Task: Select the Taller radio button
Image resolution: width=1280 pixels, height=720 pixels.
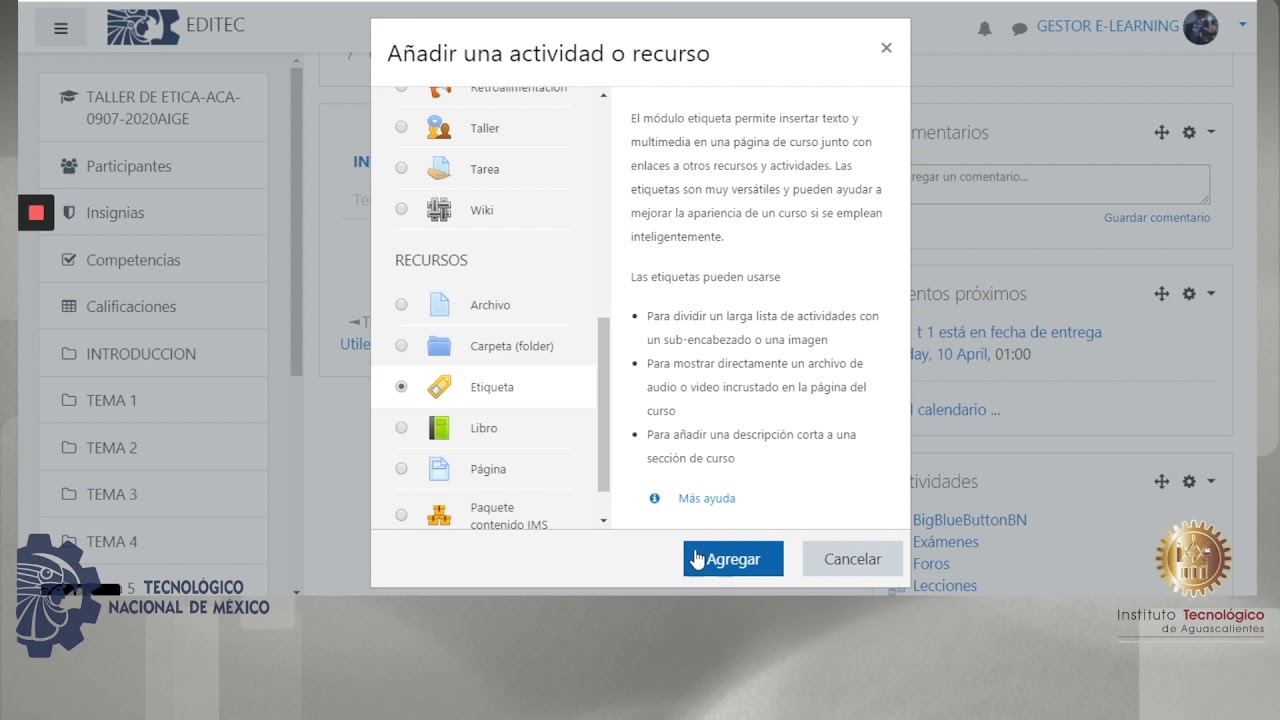Action: pyautogui.click(x=401, y=127)
